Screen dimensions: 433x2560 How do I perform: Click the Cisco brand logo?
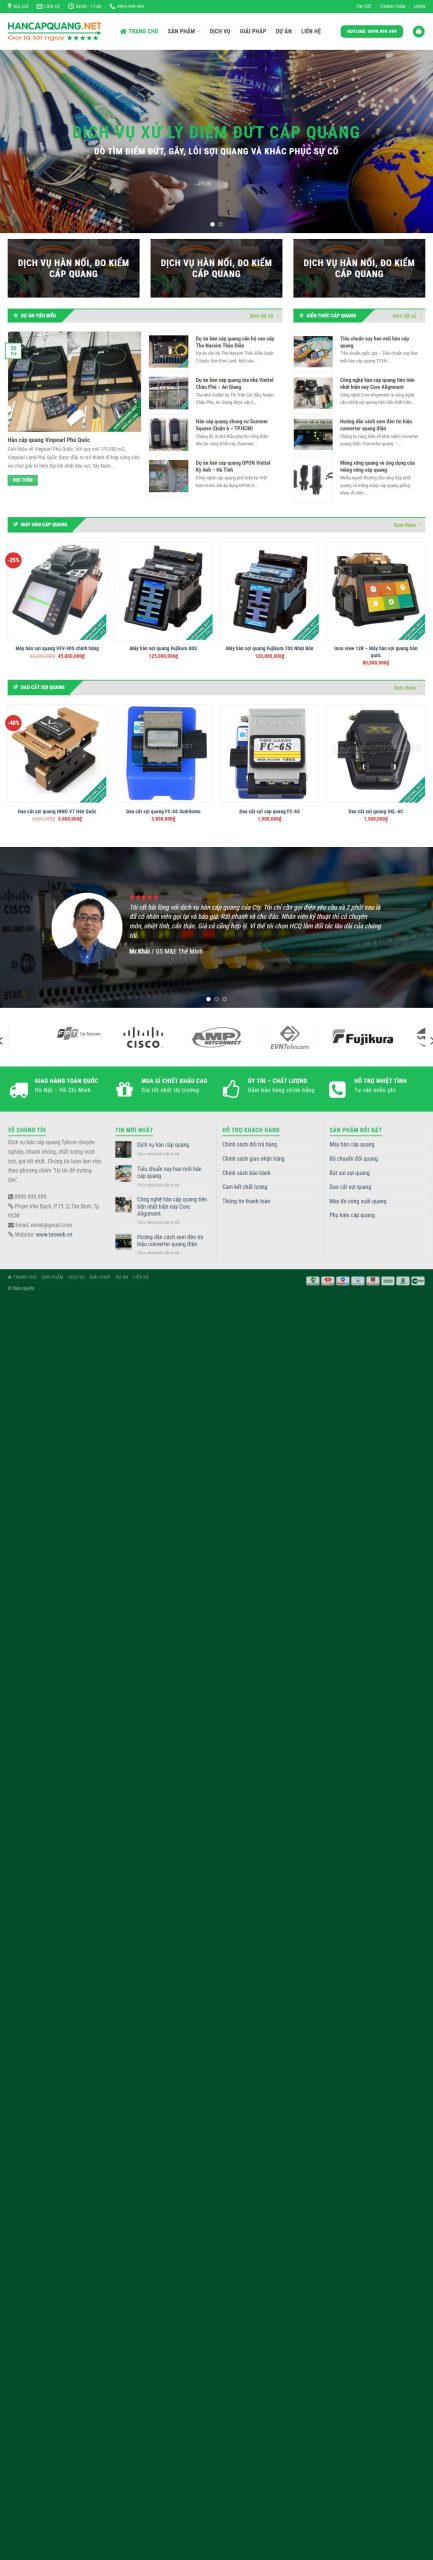click(x=143, y=1037)
